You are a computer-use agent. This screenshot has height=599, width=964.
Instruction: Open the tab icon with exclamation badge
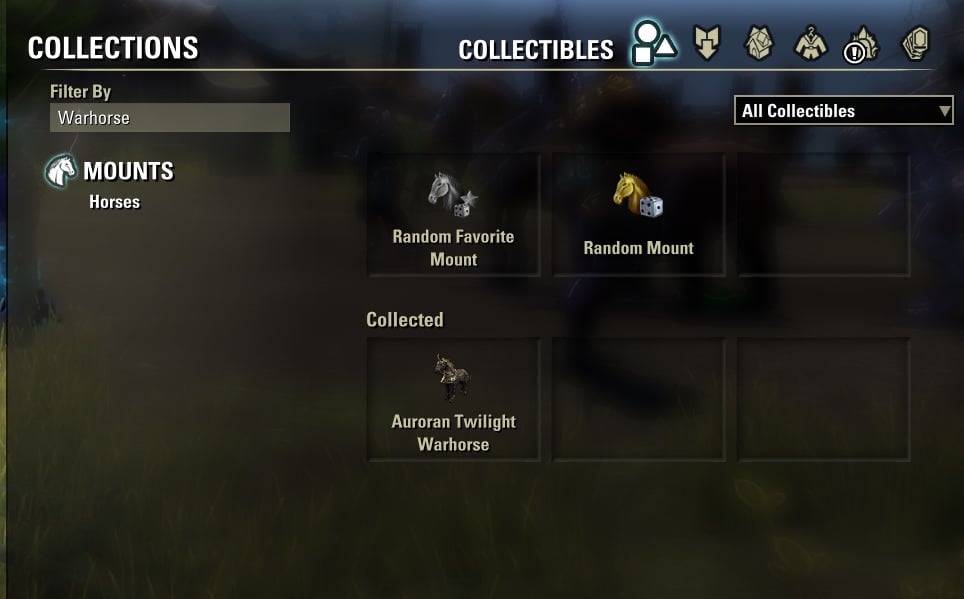(861, 44)
